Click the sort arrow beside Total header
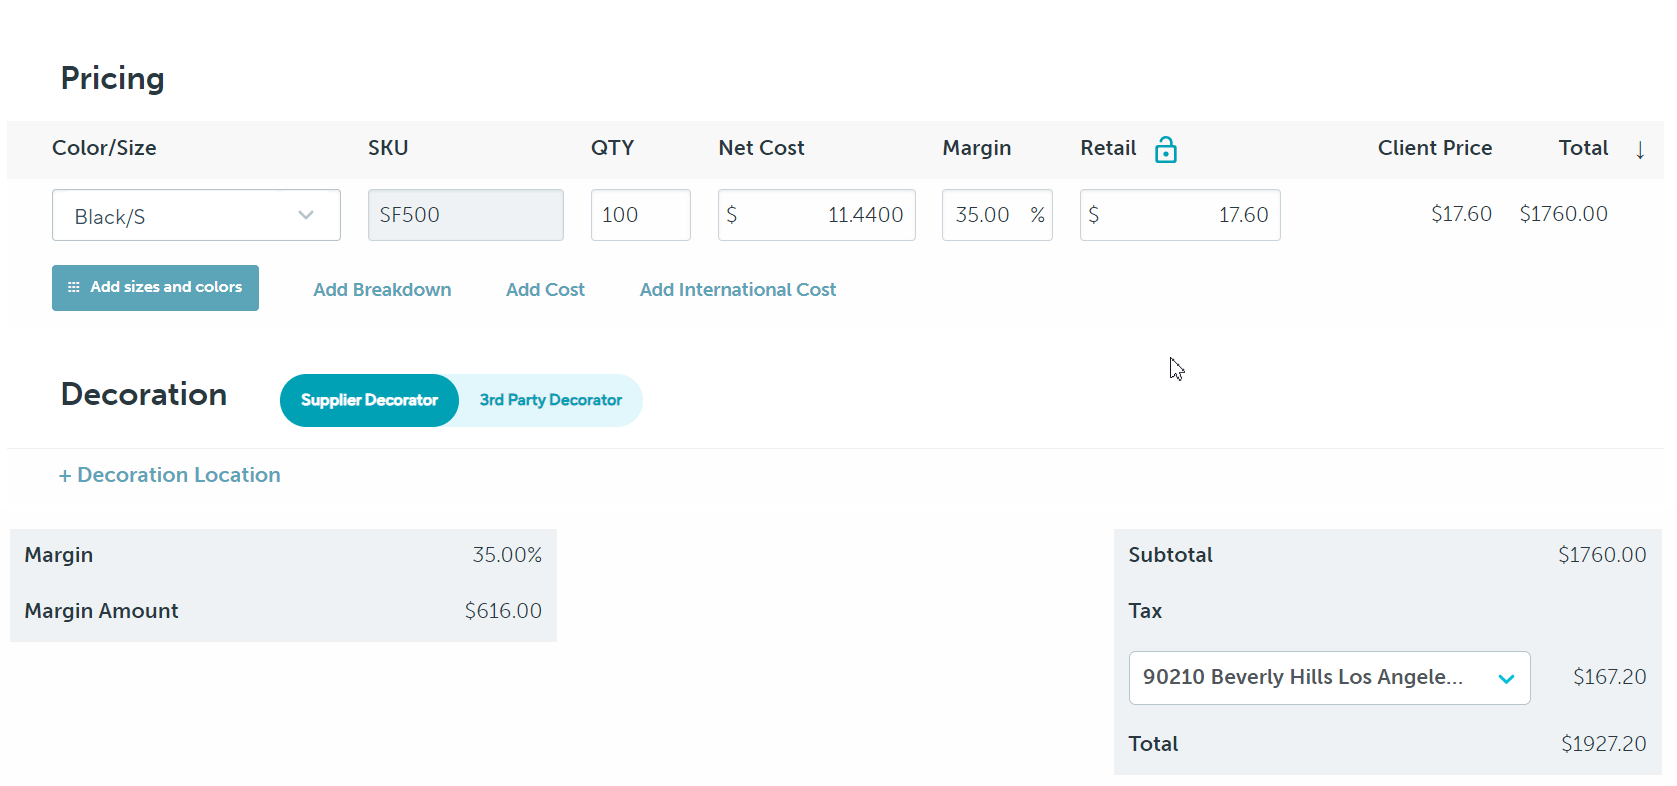 coord(1640,150)
